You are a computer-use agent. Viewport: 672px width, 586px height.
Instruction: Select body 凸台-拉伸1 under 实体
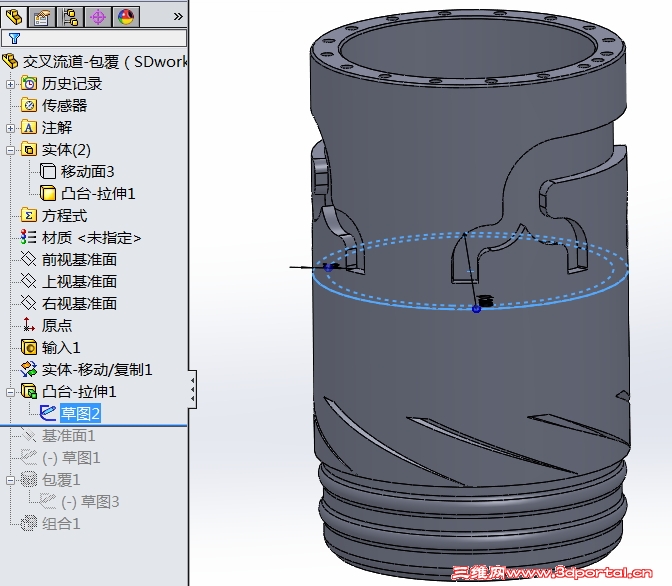[98, 193]
